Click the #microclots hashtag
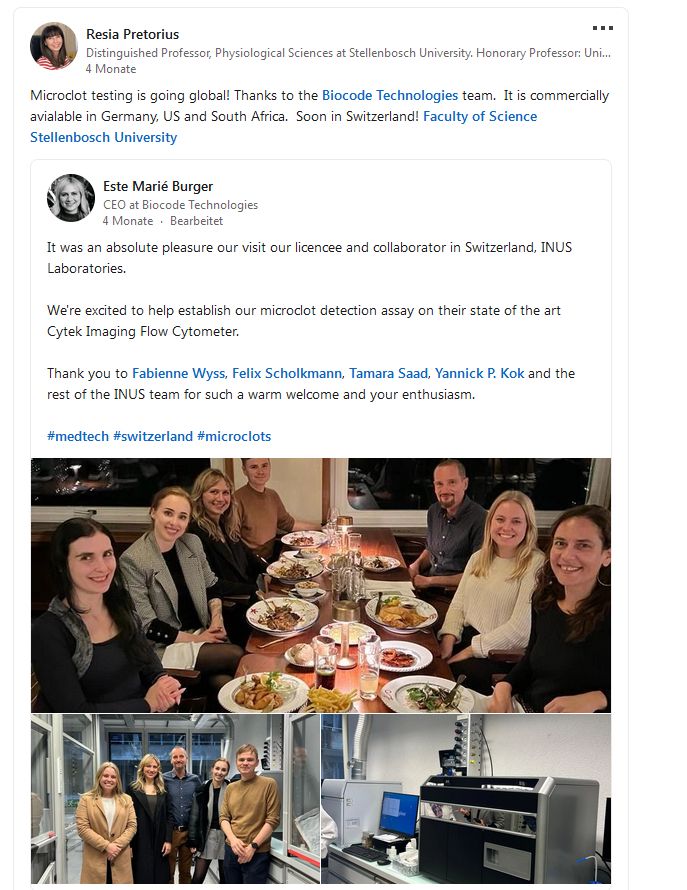 (234, 436)
